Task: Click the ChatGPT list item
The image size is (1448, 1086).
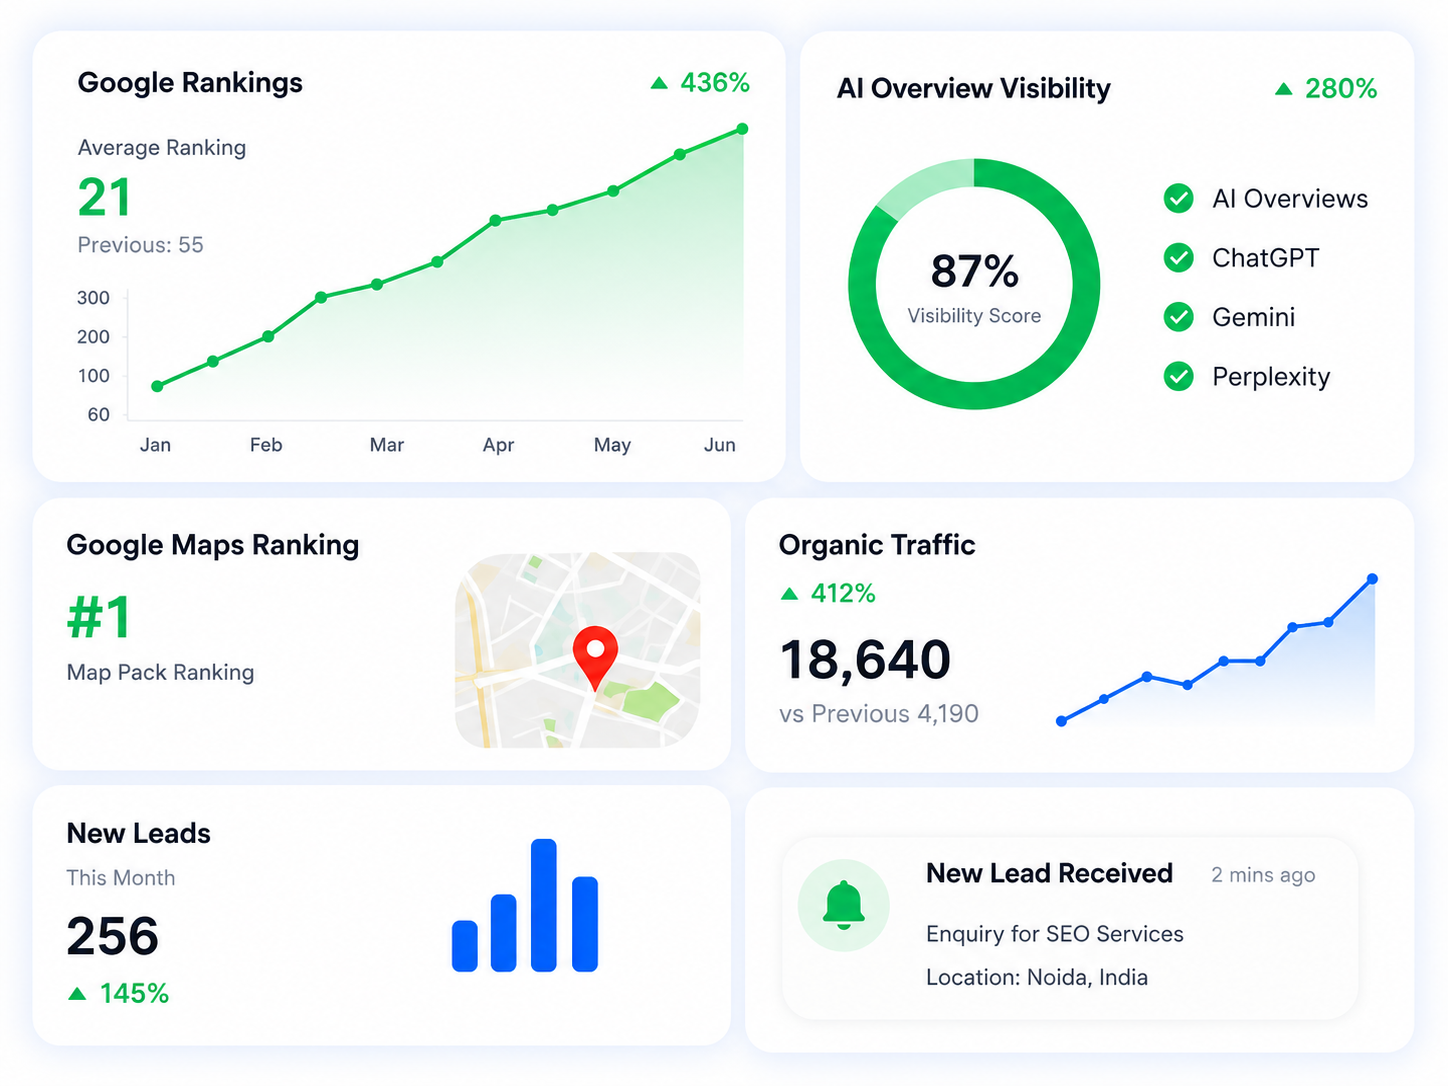Action: pos(1265,258)
